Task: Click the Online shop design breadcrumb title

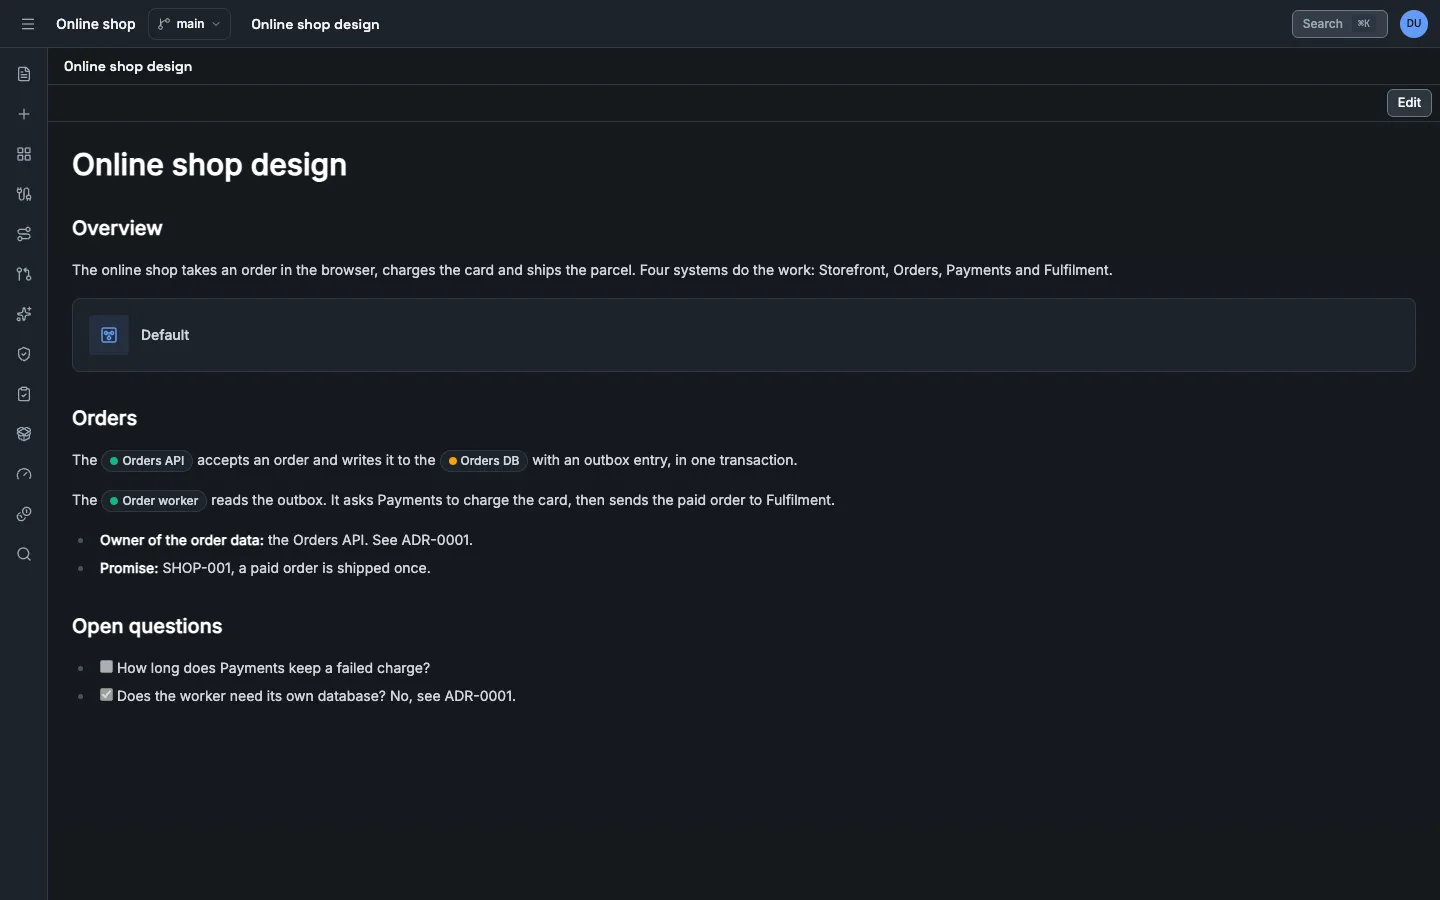Action: (x=315, y=24)
